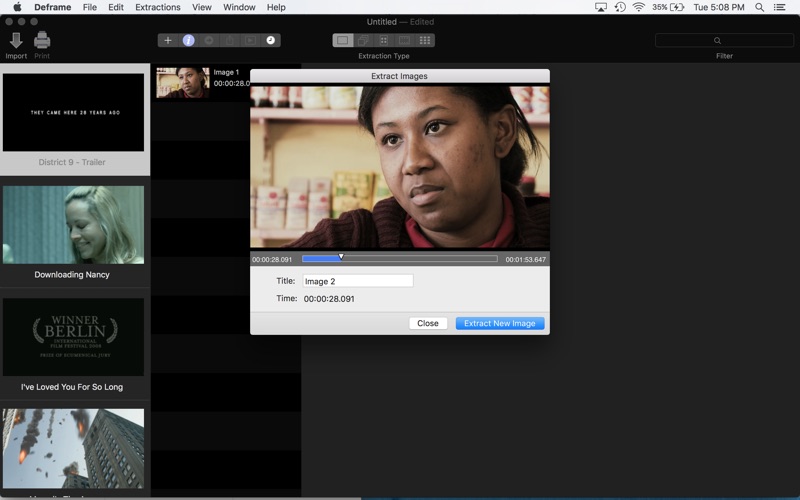Click the play preview toolbar icon
This screenshot has width=800, height=500.
250,40
